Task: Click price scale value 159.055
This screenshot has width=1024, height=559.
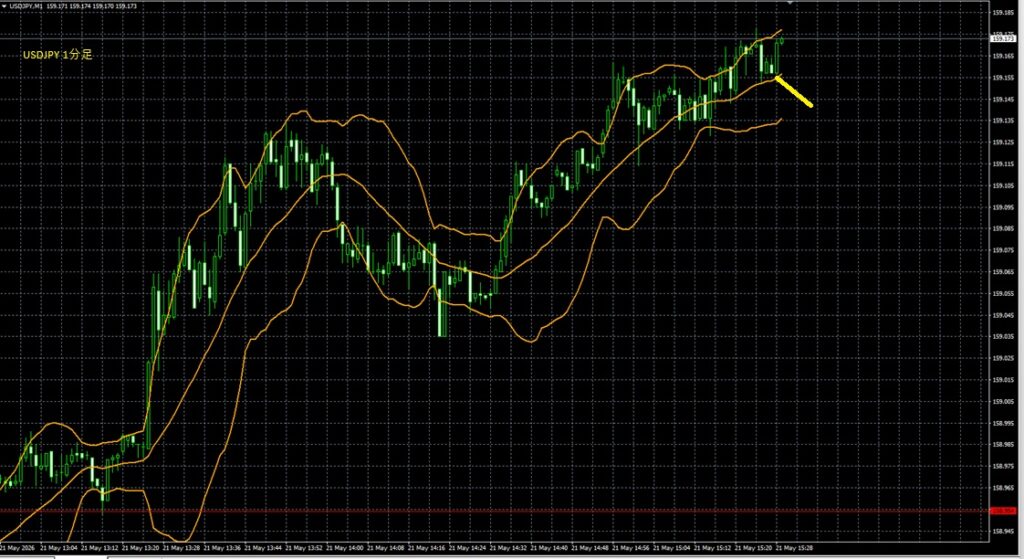Action: (1002, 293)
